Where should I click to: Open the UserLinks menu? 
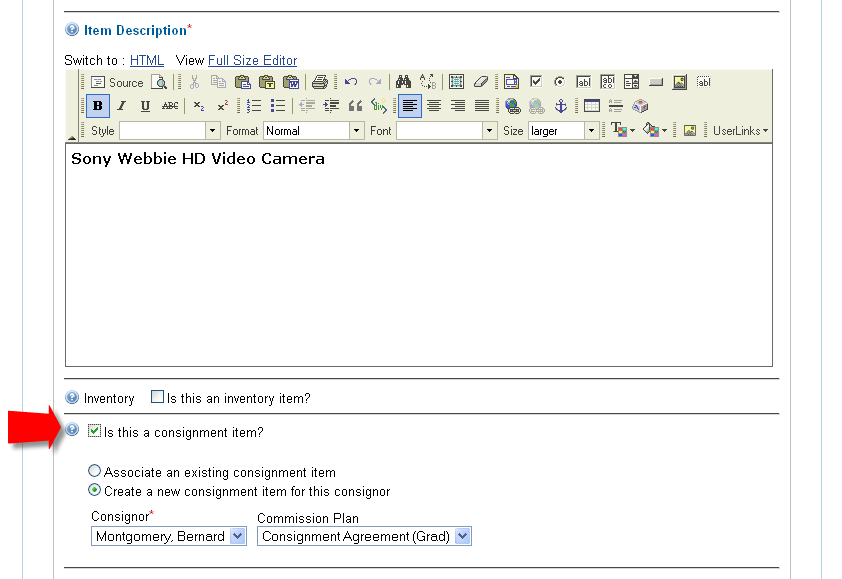pos(740,131)
